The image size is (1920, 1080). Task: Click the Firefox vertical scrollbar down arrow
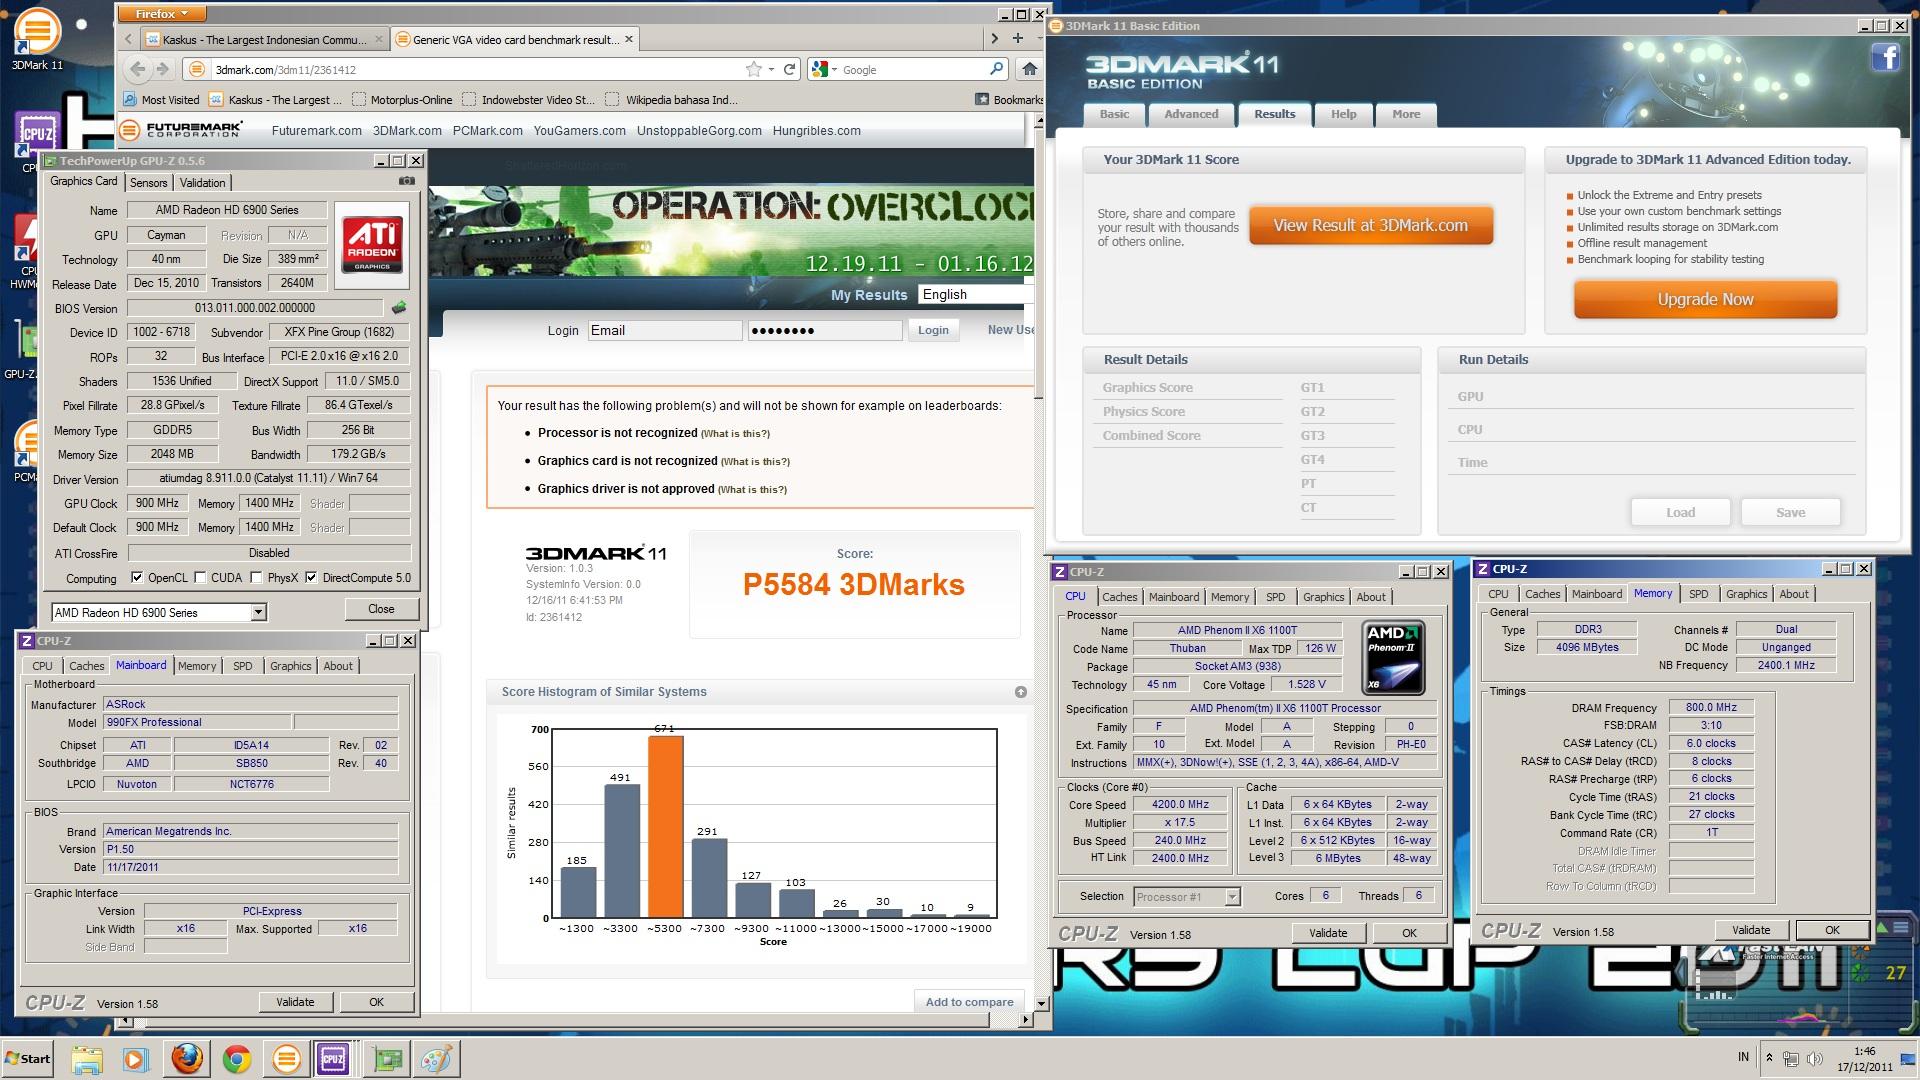click(1040, 1003)
